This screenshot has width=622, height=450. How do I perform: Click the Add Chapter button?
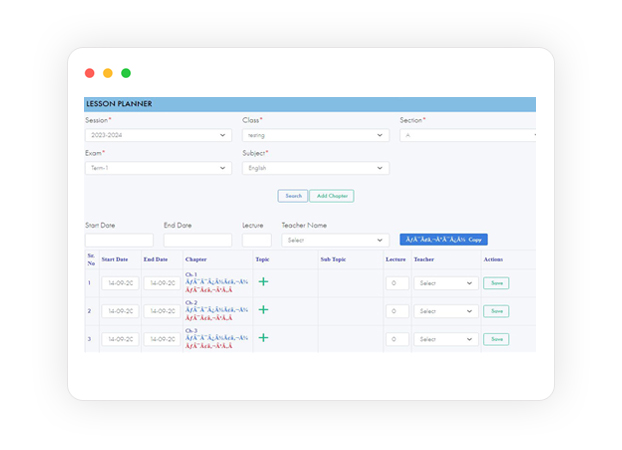click(332, 196)
